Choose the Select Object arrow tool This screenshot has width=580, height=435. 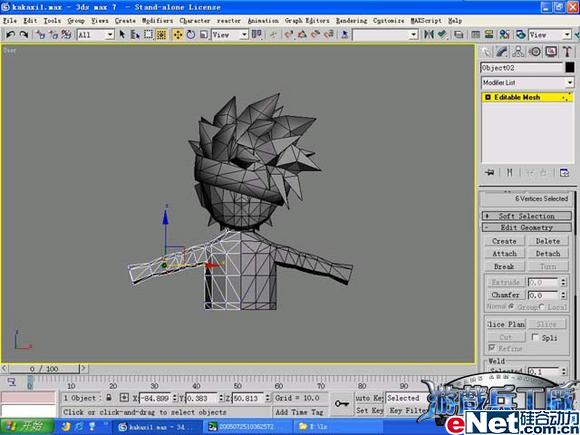(x=122, y=34)
